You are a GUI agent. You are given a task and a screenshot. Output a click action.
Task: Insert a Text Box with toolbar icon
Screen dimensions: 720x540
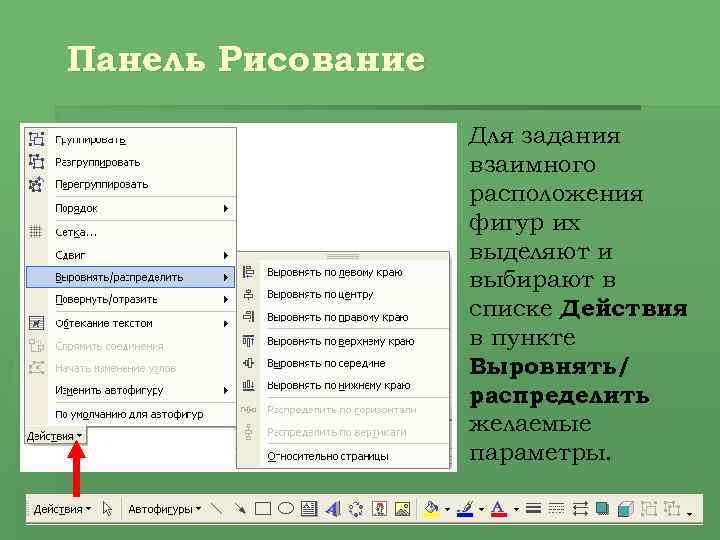pos(309,509)
